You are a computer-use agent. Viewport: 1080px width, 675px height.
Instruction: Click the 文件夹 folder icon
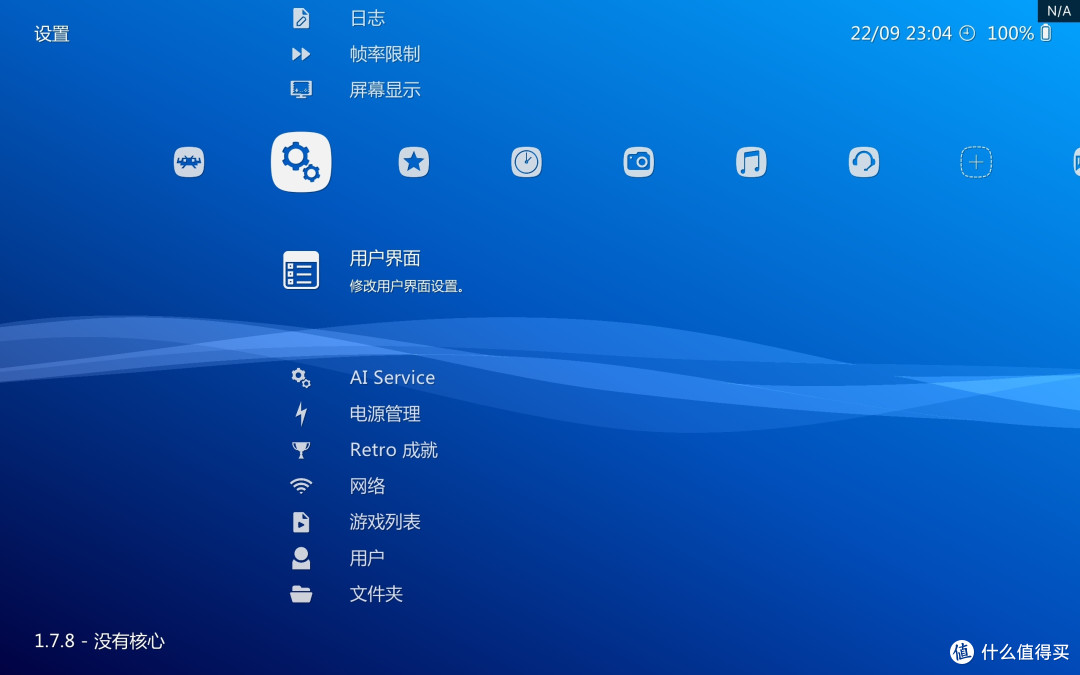(x=301, y=594)
